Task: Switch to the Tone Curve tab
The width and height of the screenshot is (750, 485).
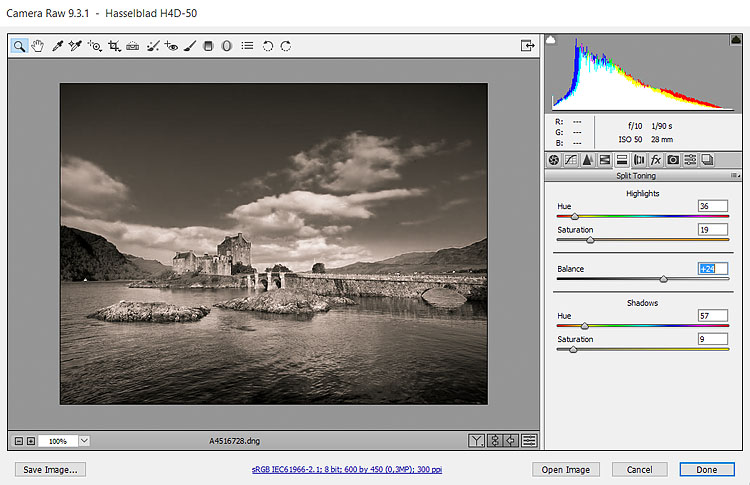Action: (571, 160)
